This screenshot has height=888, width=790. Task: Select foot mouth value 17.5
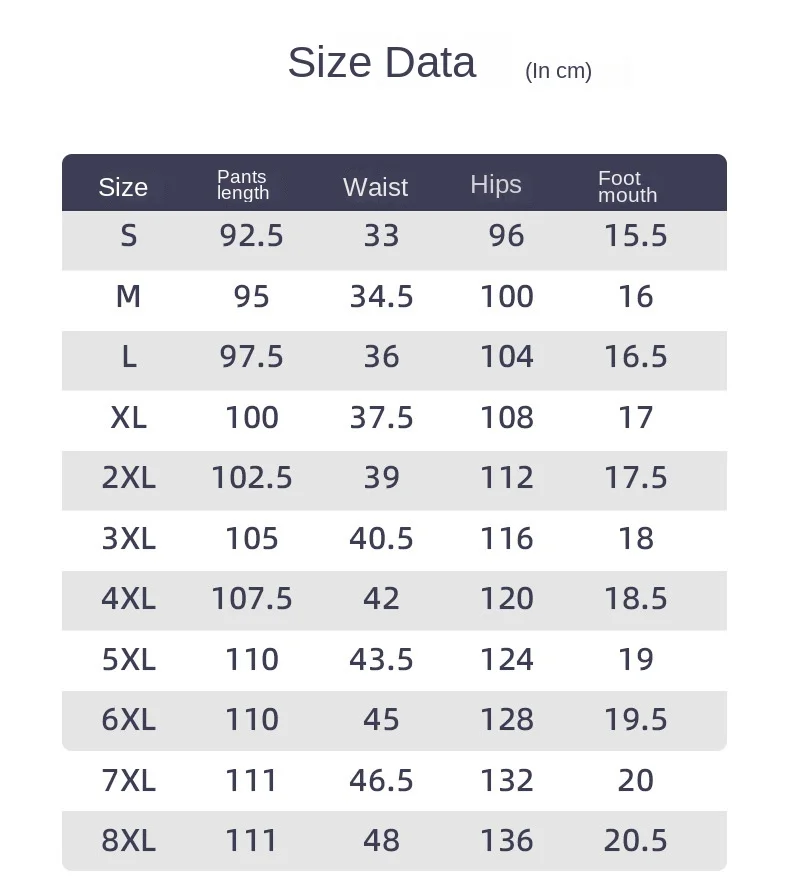click(635, 478)
